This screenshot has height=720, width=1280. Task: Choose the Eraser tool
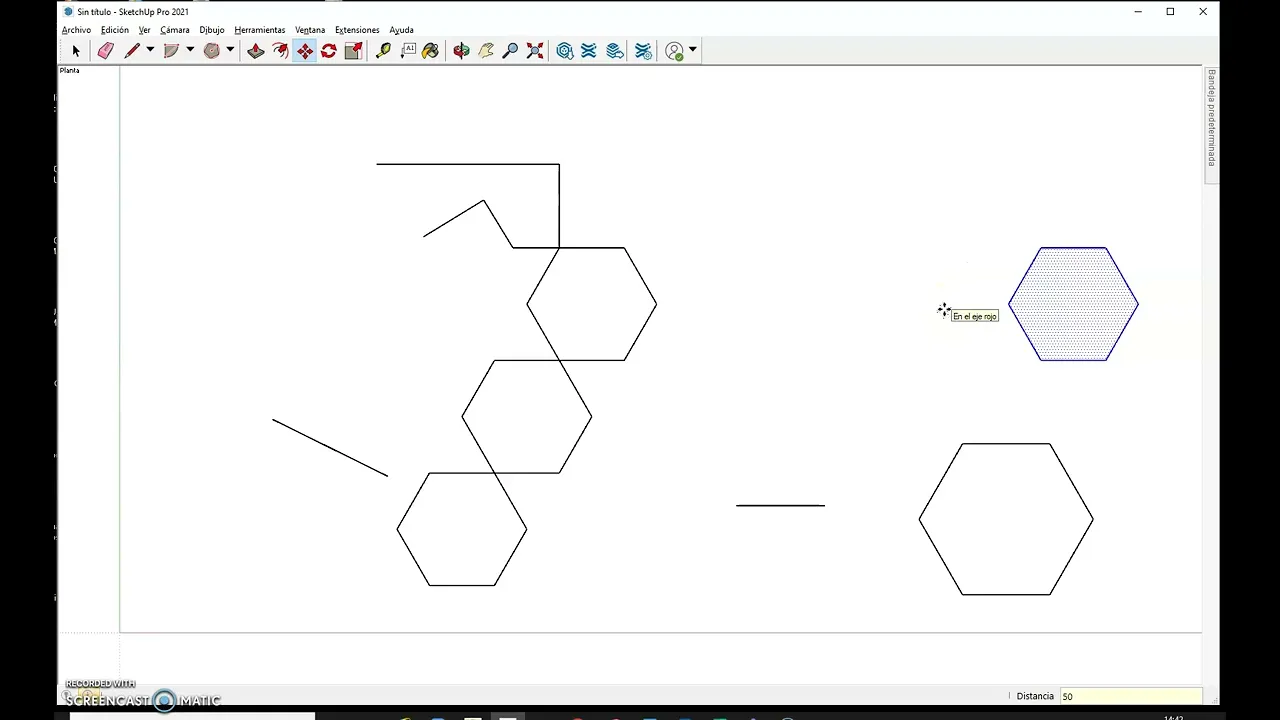pos(105,51)
